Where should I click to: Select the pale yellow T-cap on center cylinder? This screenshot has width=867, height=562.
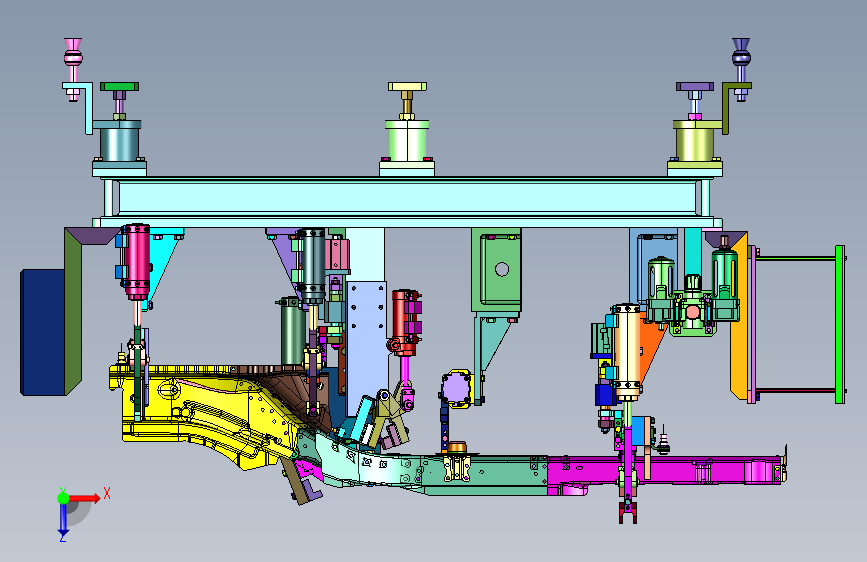407,87
